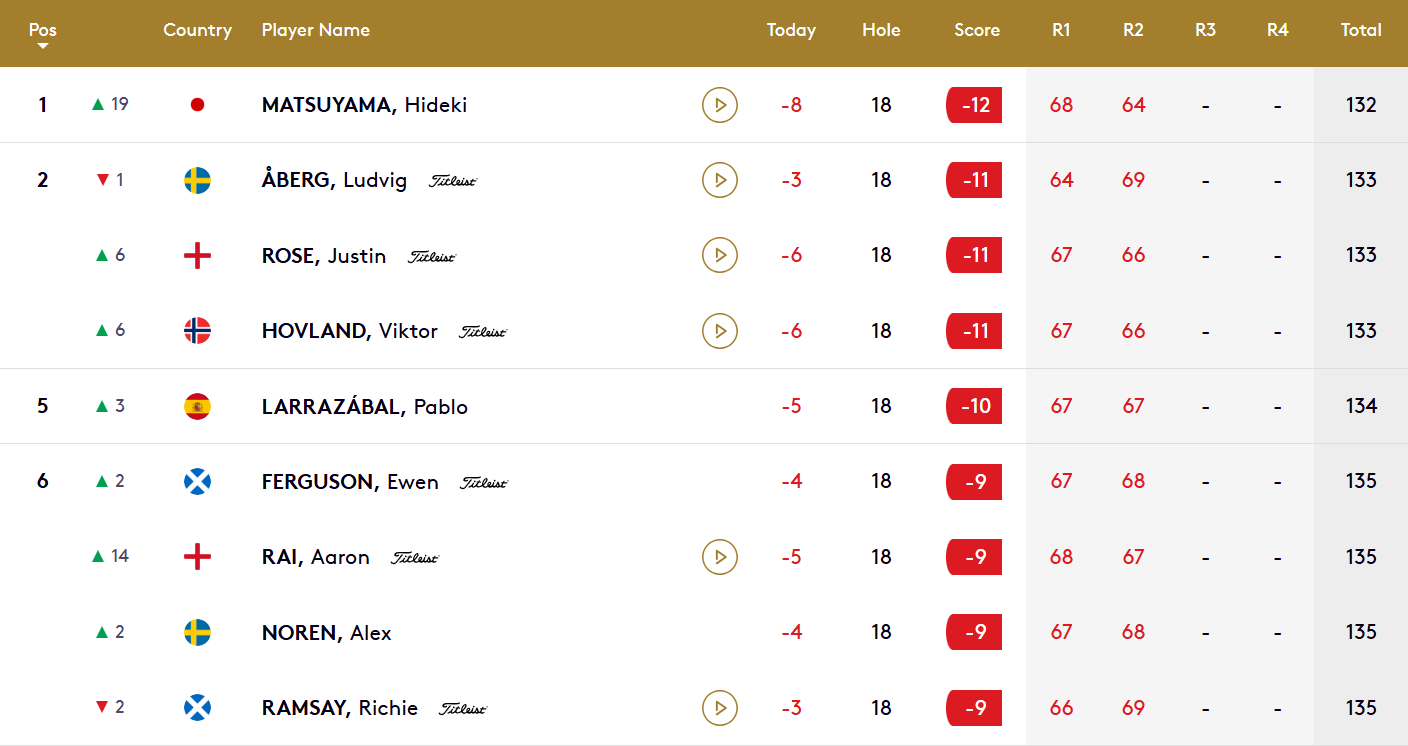Screen dimensions: 1408x746
Task: Click Scotland flag beside Ewen Ferguson
Action: click(x=197, y=481)
